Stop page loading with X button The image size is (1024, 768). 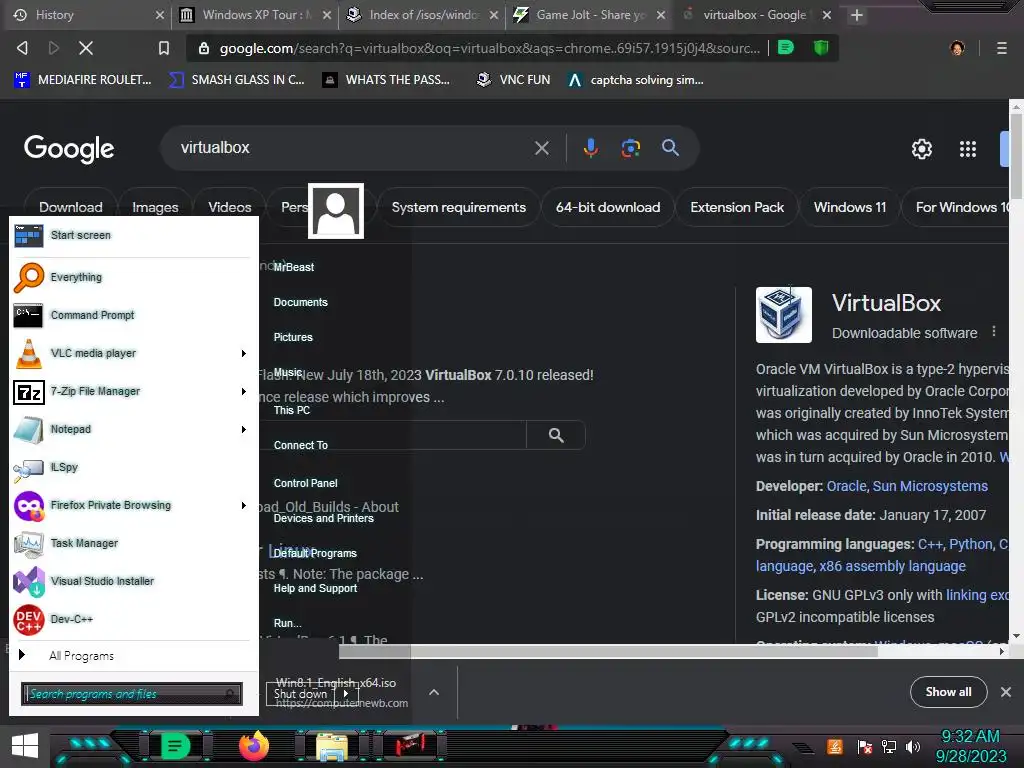pos(86,48)
